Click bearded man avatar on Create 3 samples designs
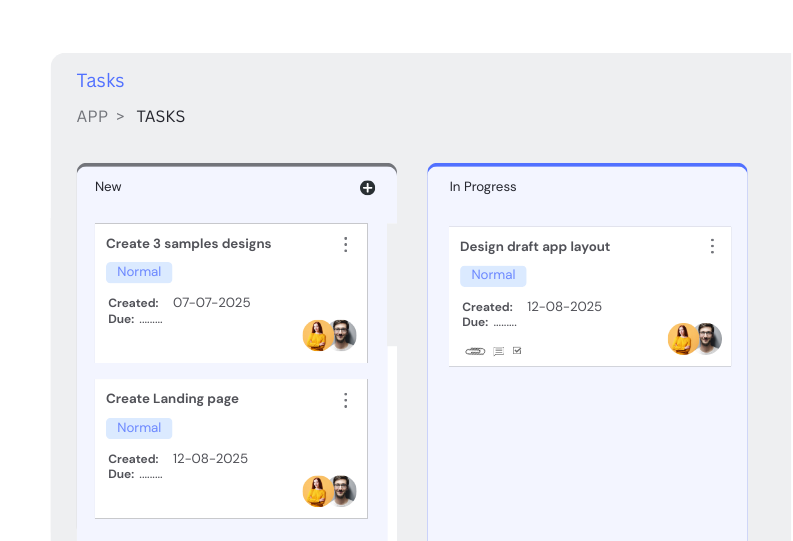Image resolution: width=793 pixels, height=541 pixels. [344, 335]
